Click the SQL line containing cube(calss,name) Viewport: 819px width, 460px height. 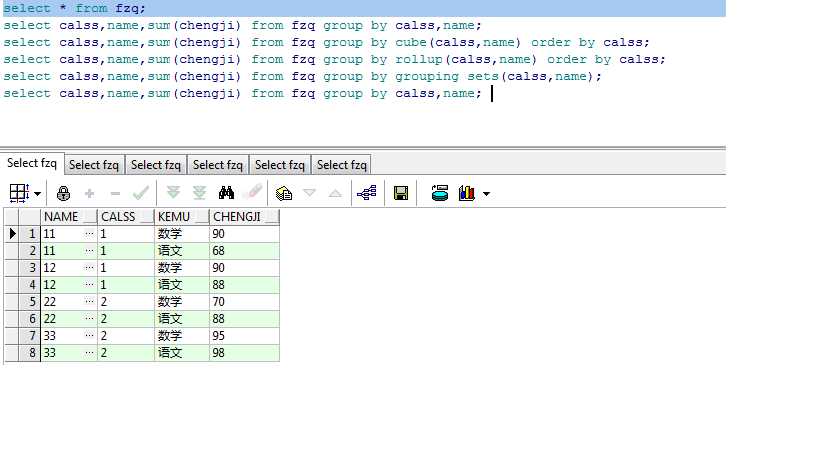pyautogui.click(x=326, y=42)
